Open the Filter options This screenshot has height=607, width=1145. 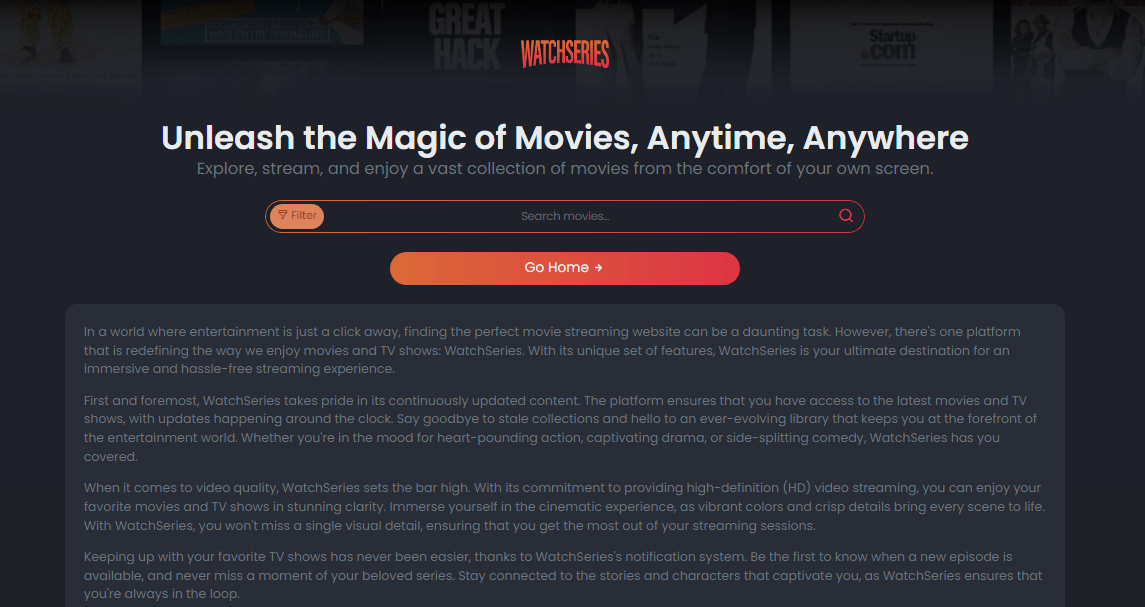point(297,215)
